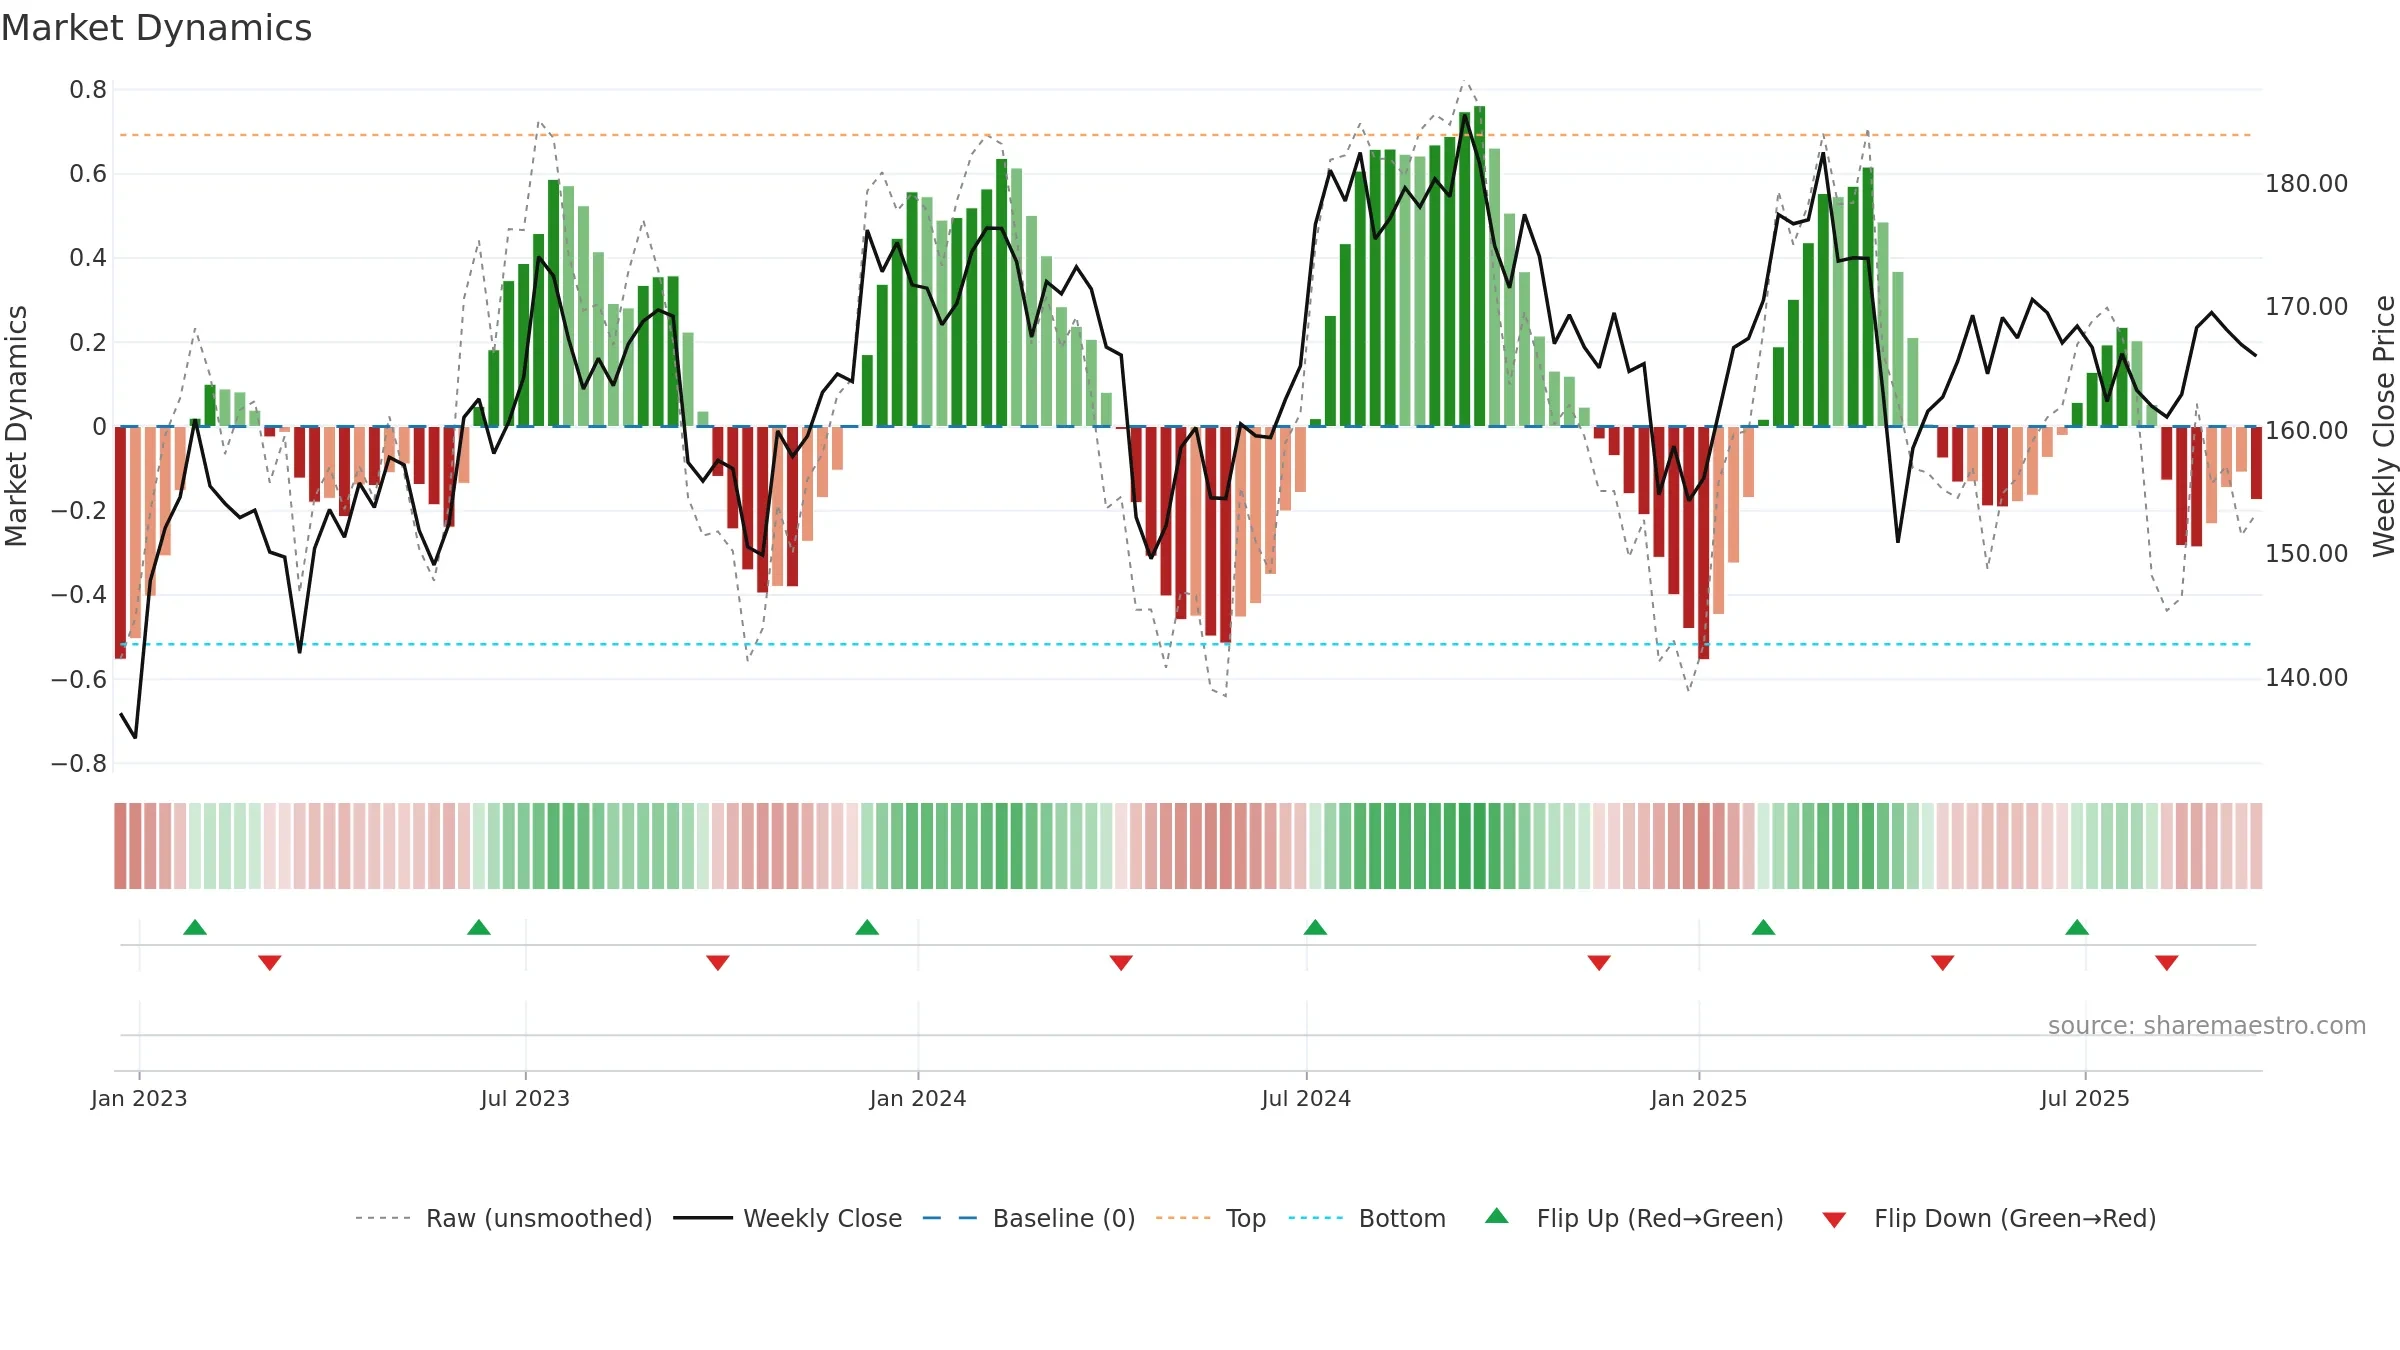
Task: Toggle the Baseline (0) legend entry
Action: (1029, 1218)
